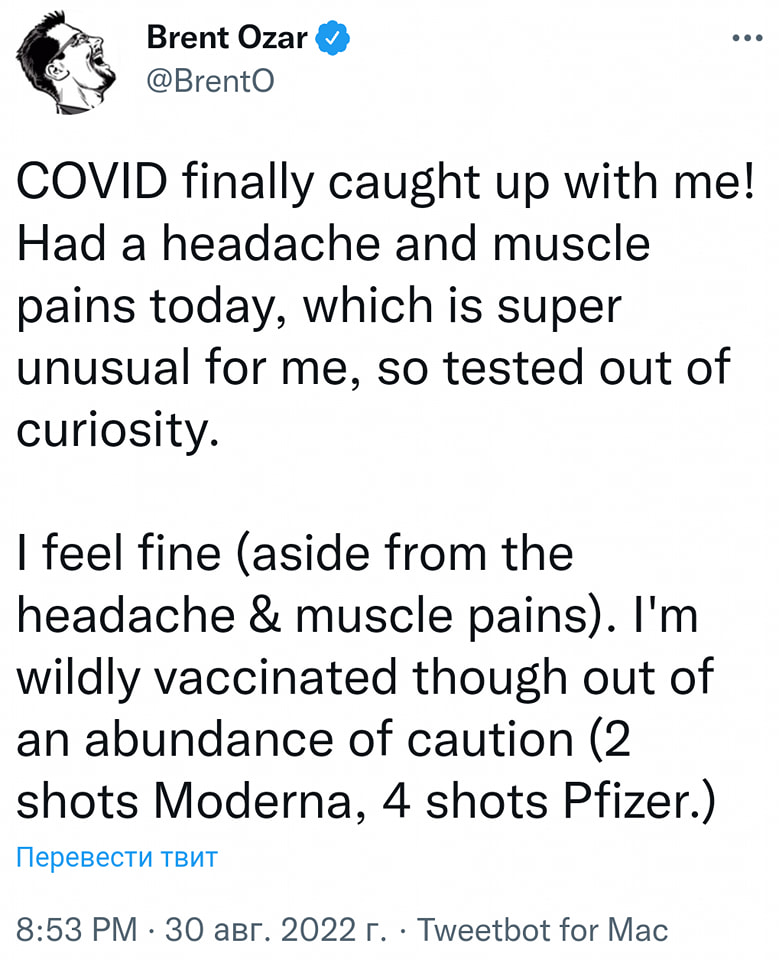
Task: Click the blue verified badge
Action: [x=334, y=38]
